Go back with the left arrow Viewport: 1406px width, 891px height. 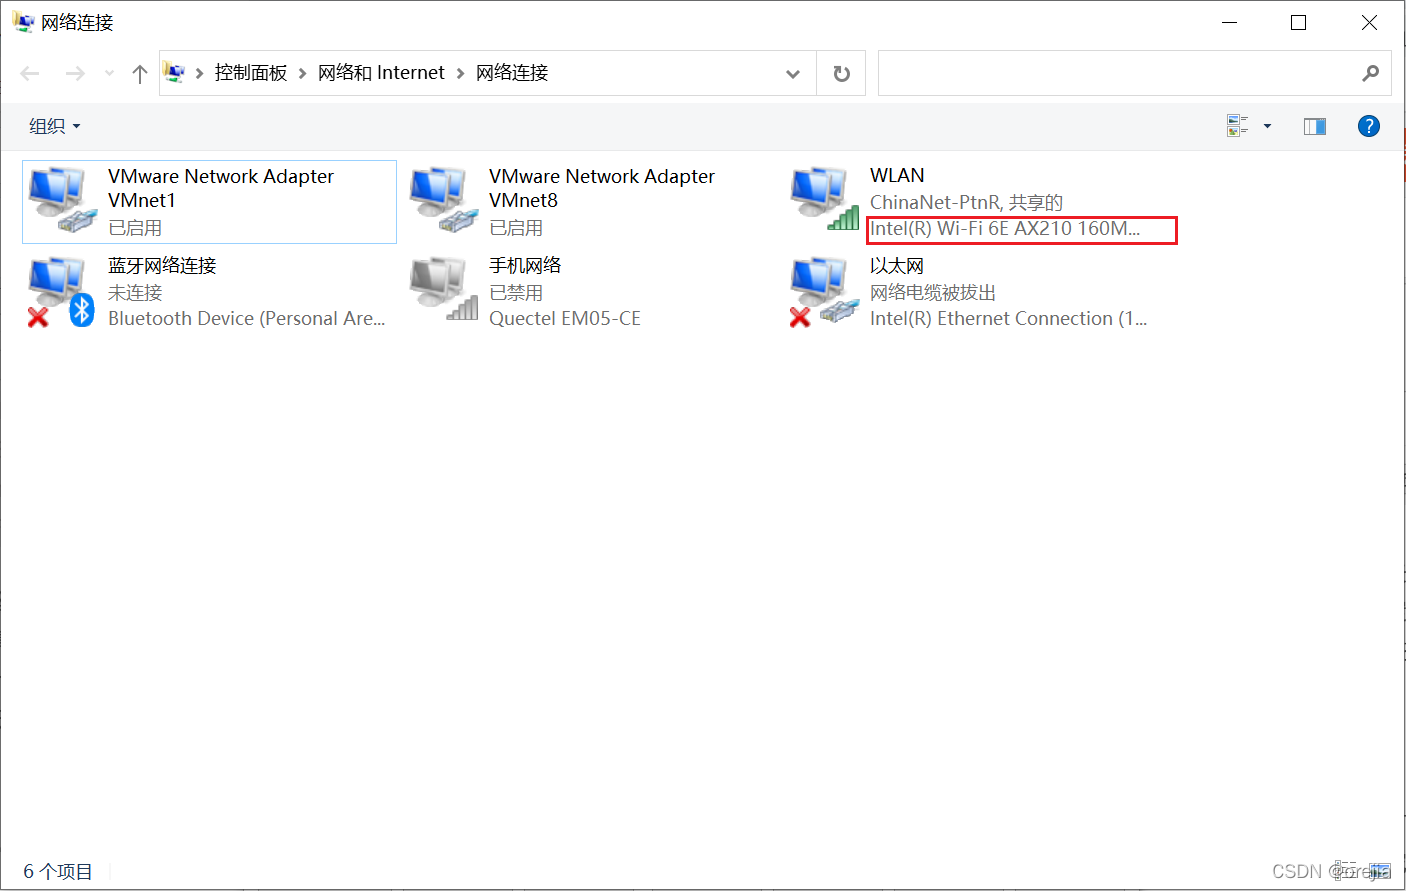[x=30, y=73]
